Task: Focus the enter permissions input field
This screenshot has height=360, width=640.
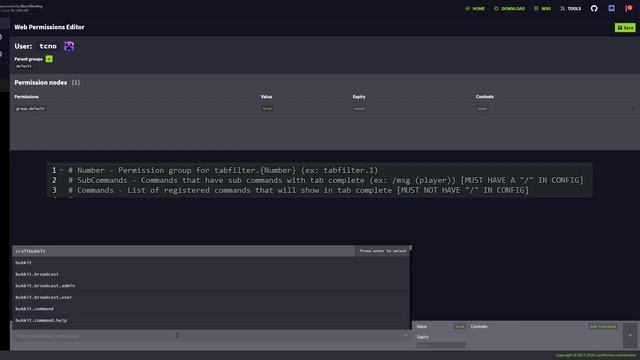Action: [x=210, y=336]
